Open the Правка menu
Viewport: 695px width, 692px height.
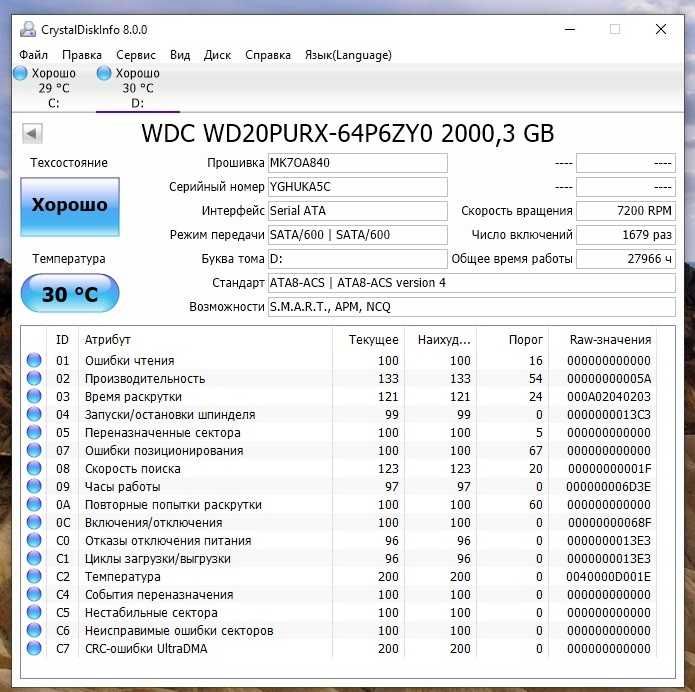click(x=82, y=55)
